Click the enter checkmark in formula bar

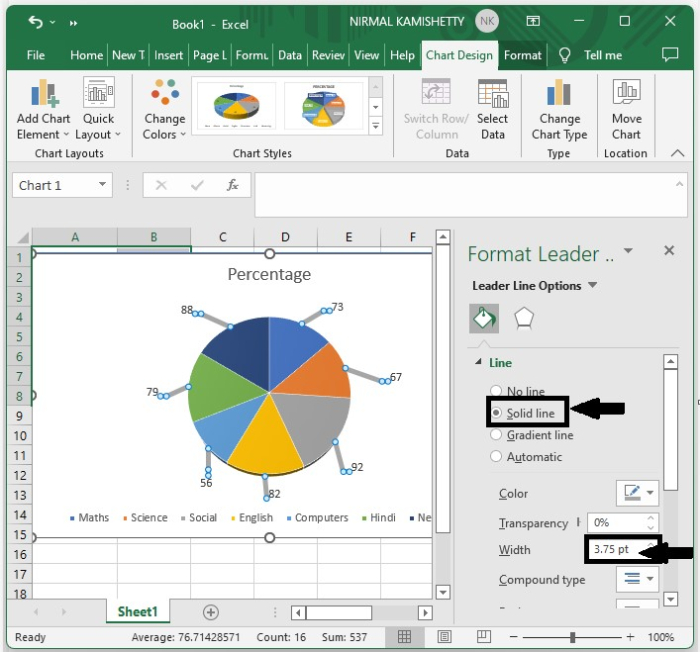197,185
